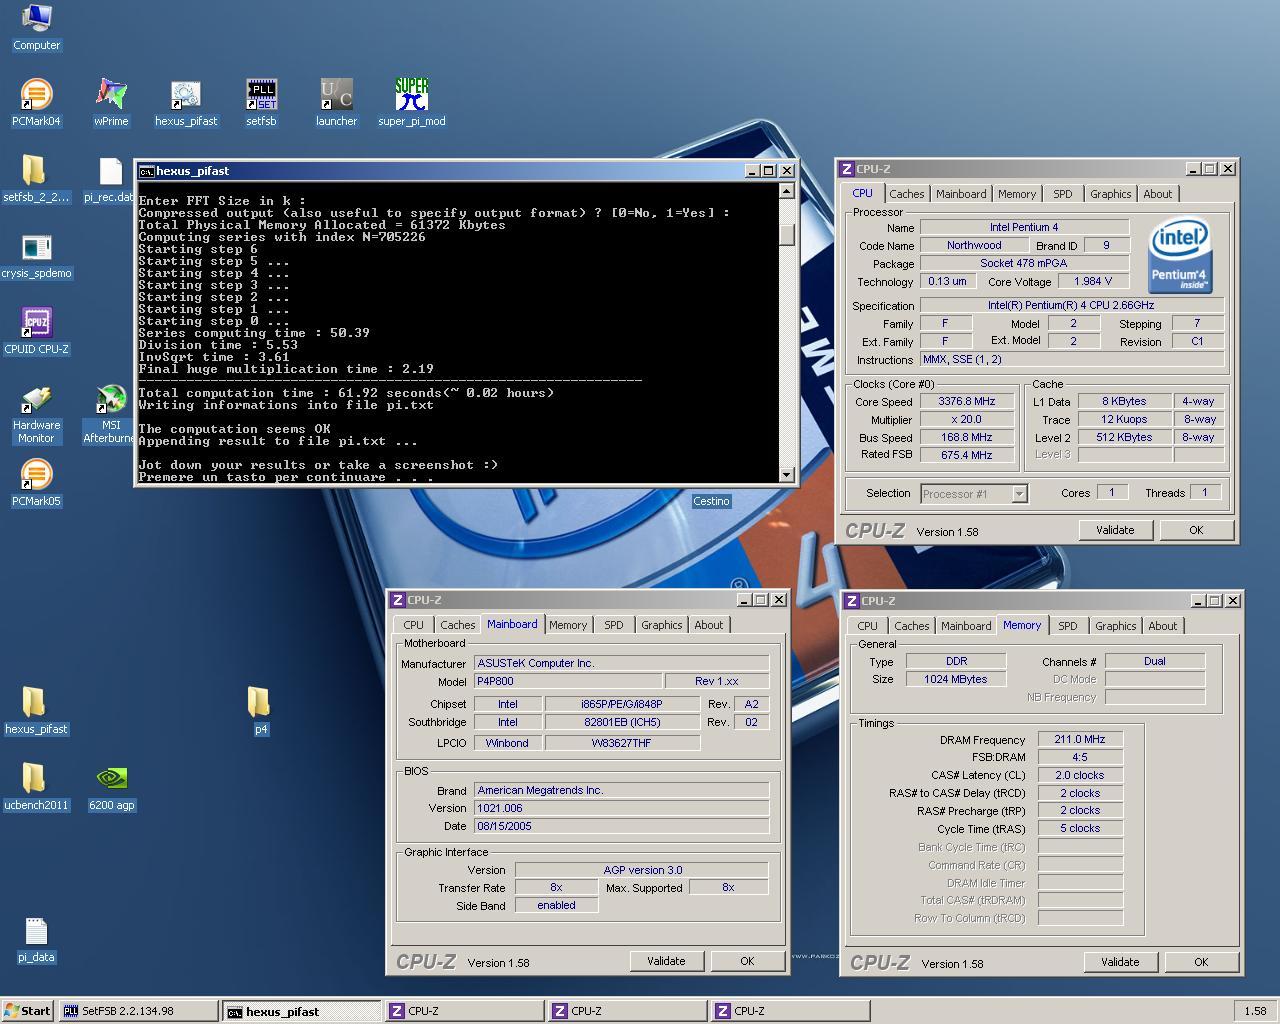Viewport: 1280px width, 1024px height.
Task: Click the console scrollbar up arrow
Action: pos(787,191)
